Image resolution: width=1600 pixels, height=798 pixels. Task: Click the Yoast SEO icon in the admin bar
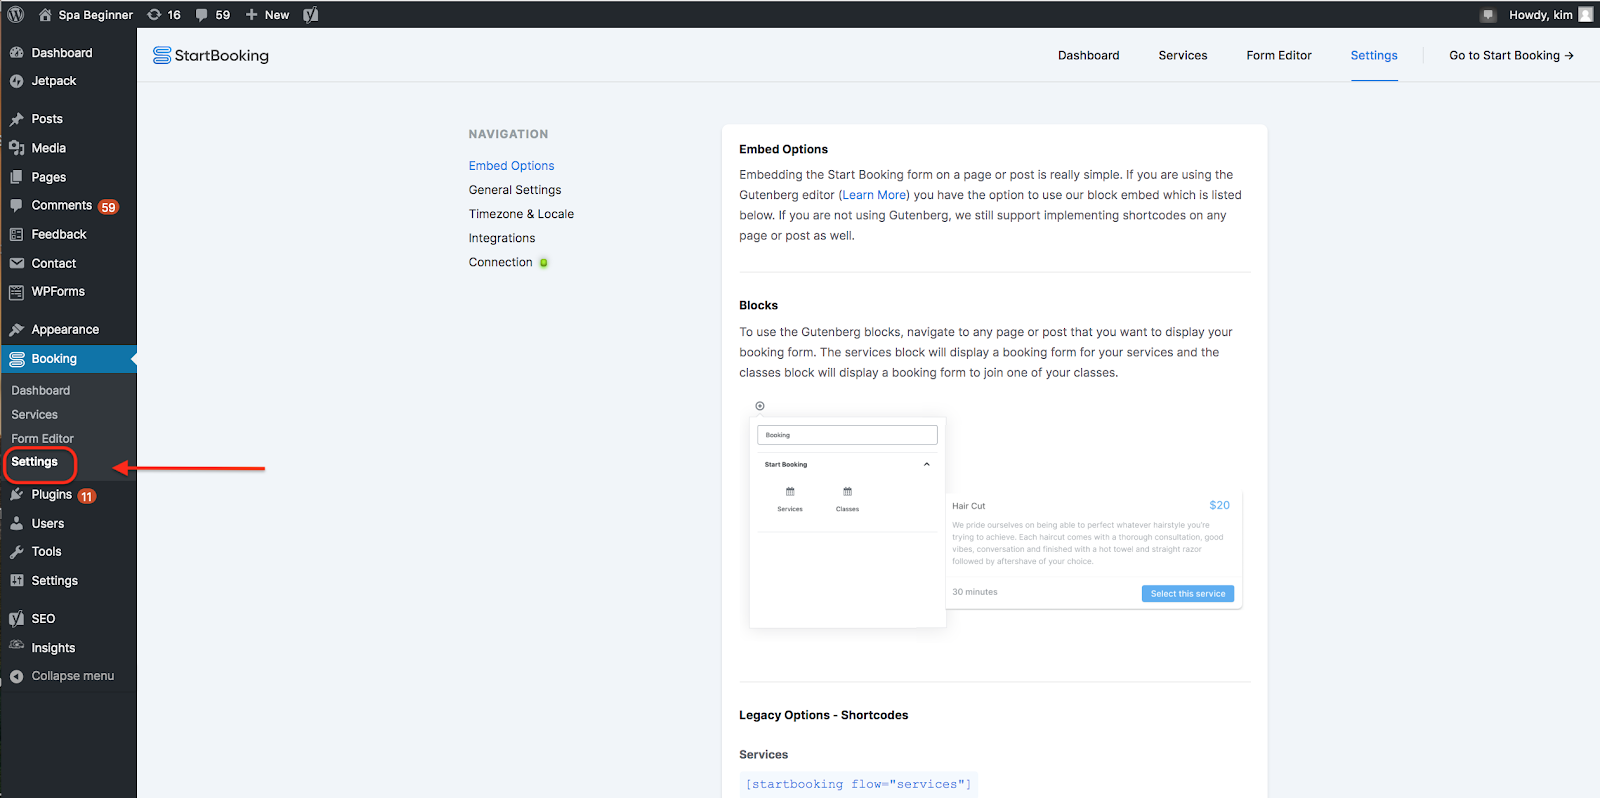[x=311, y=15]
